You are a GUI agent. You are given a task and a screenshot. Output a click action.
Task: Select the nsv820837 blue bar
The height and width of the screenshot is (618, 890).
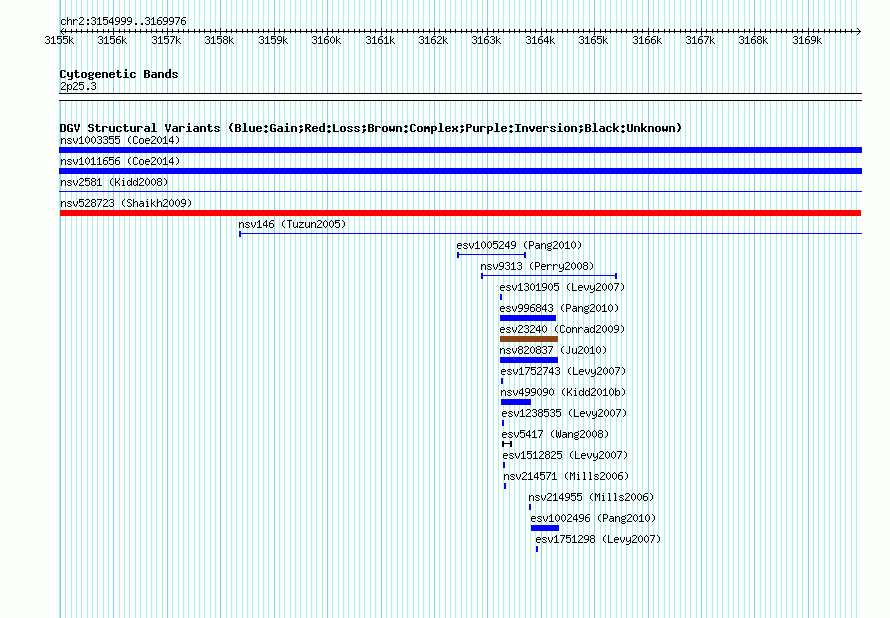pyautogui.click(x=529, y=360)
